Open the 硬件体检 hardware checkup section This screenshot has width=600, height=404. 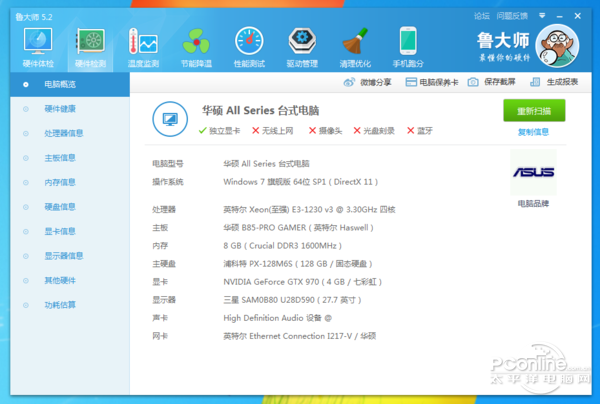(x=38, y=47)
